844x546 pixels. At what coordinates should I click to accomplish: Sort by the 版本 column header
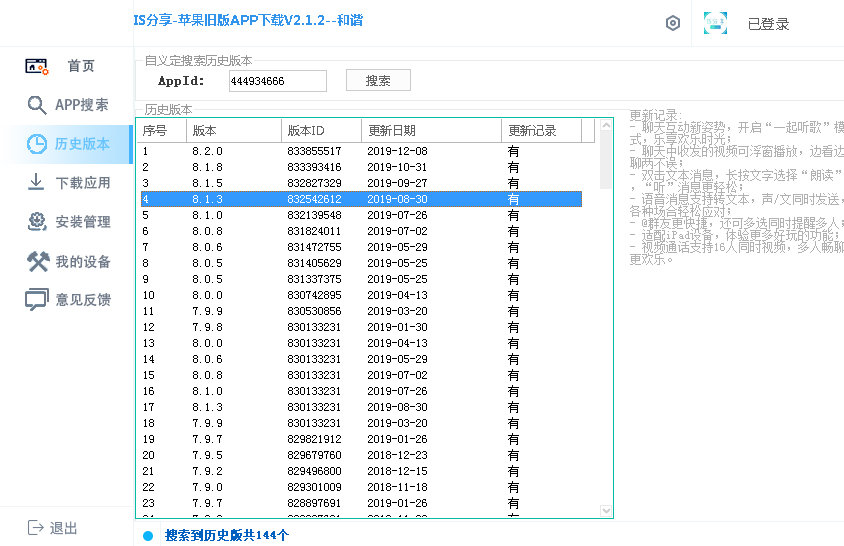(x=232, y=131)
